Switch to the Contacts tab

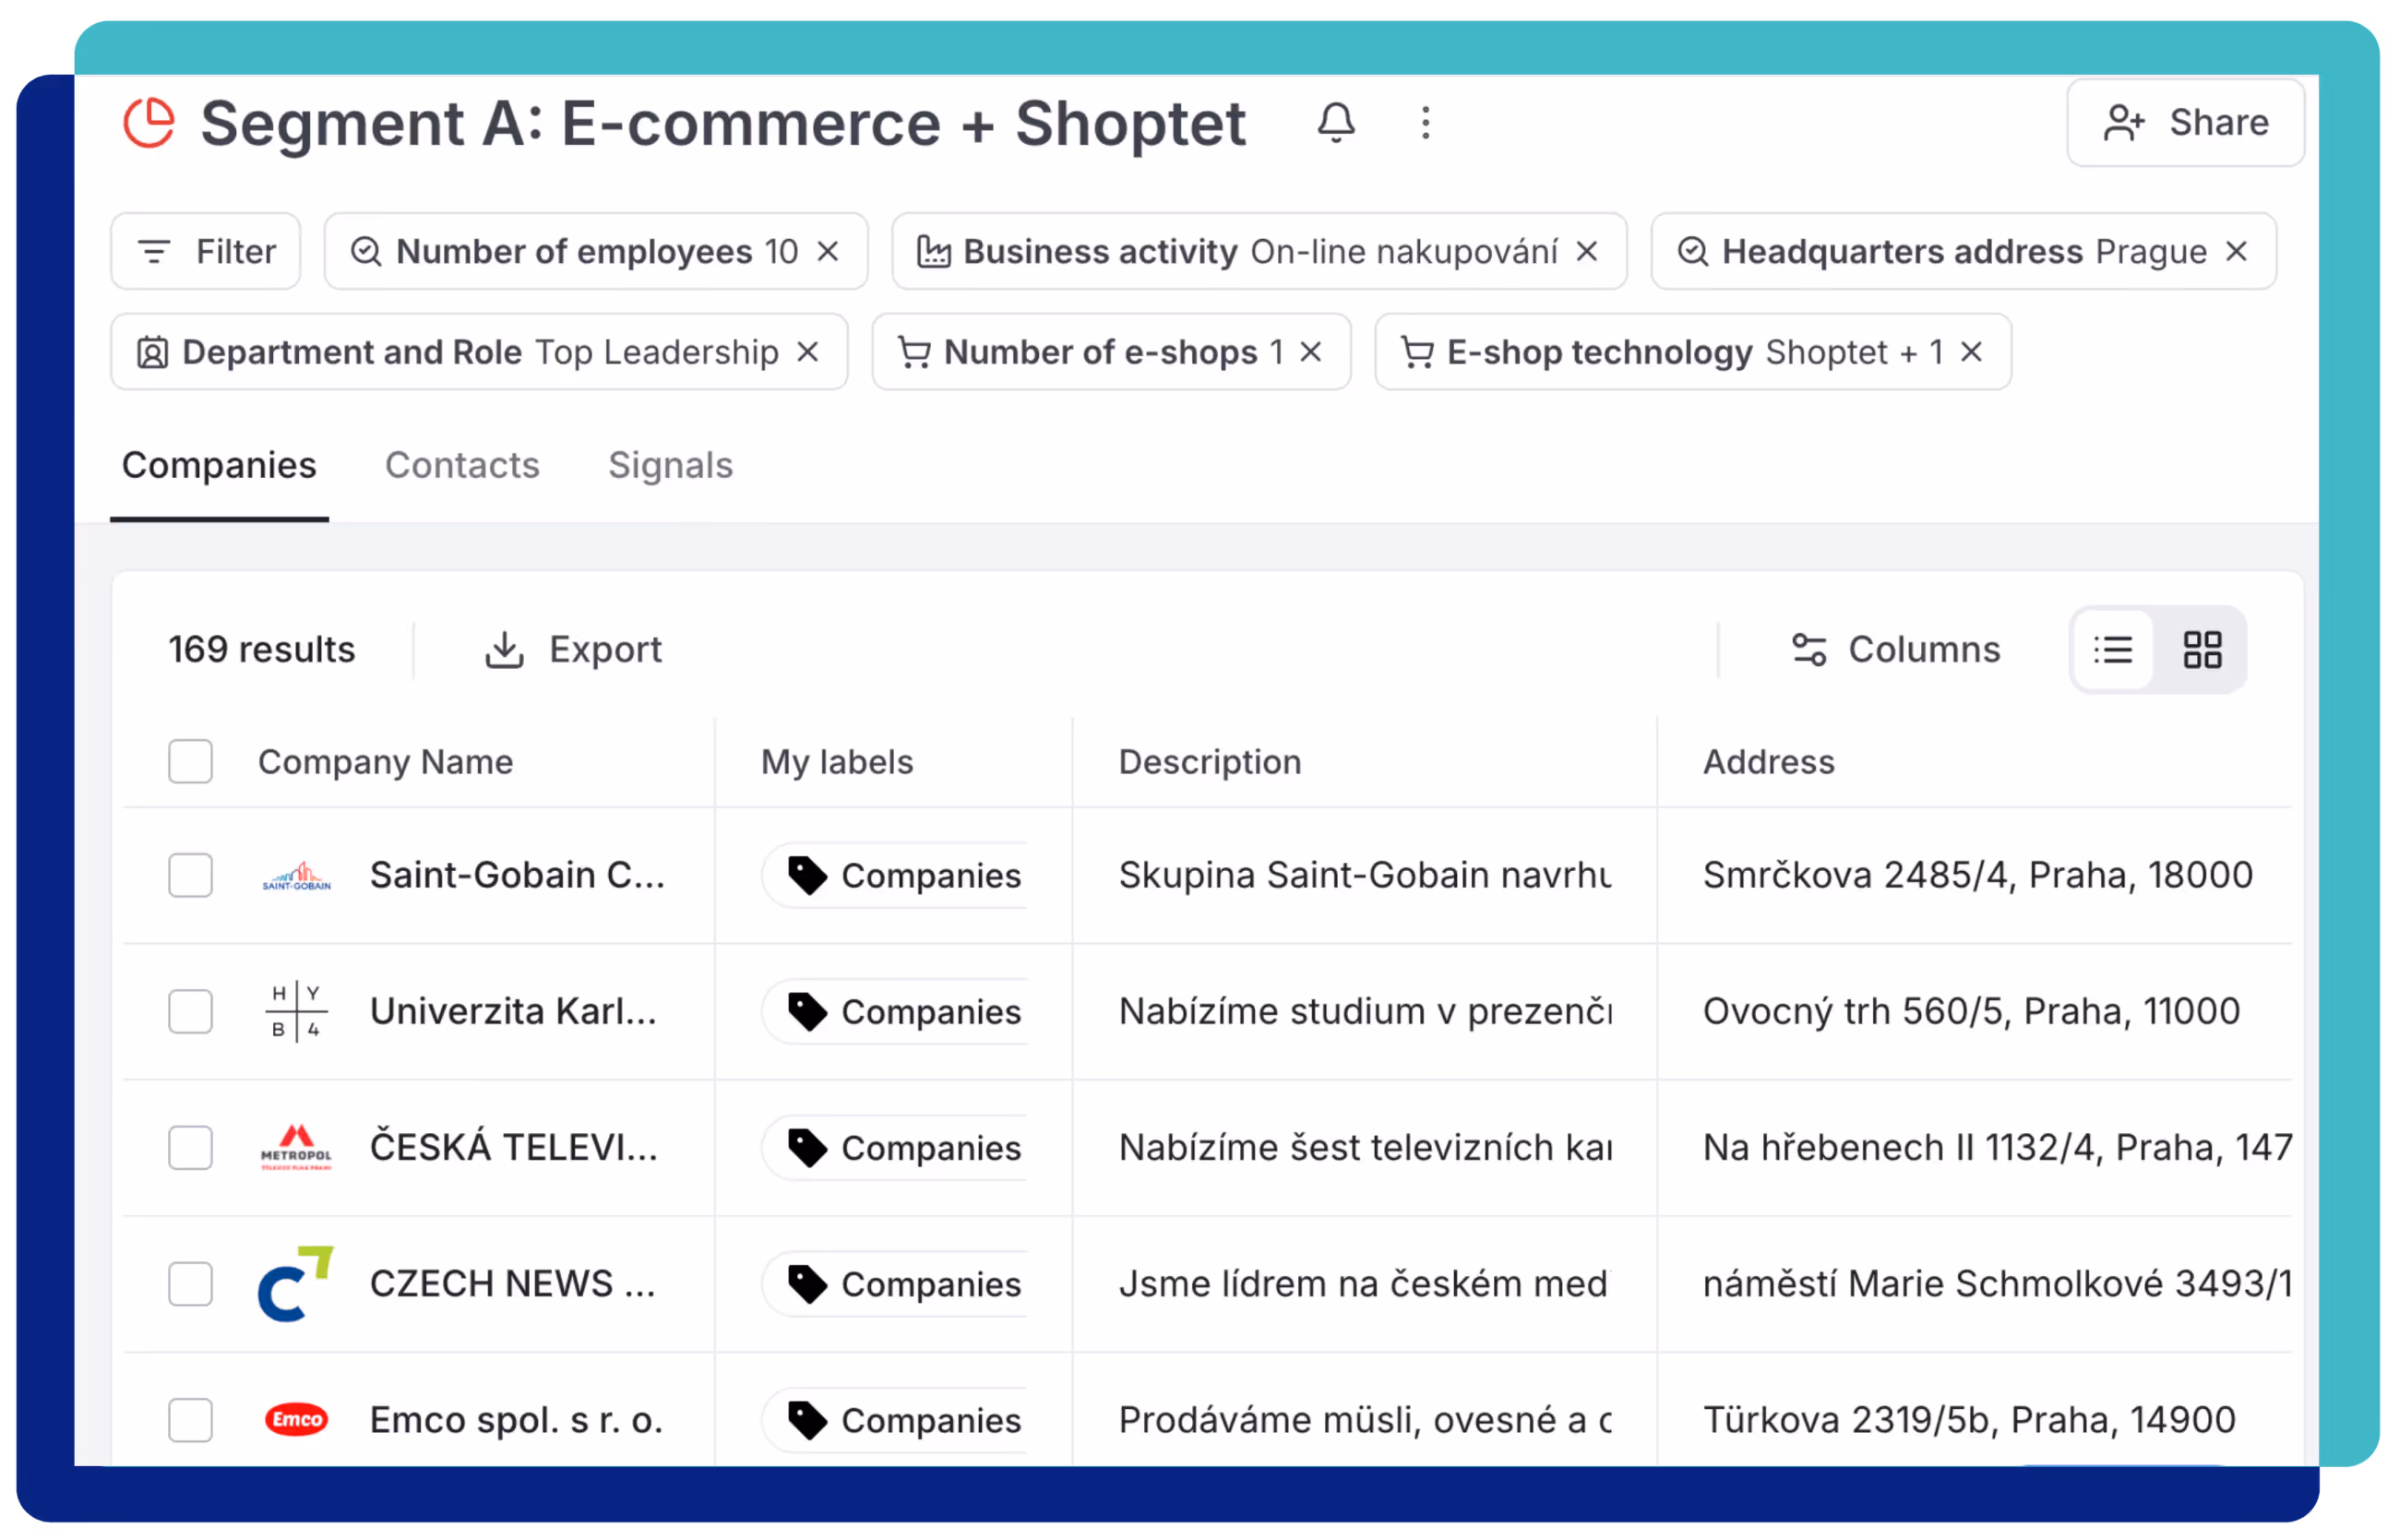pyautogui.click(x=462, y=465)
